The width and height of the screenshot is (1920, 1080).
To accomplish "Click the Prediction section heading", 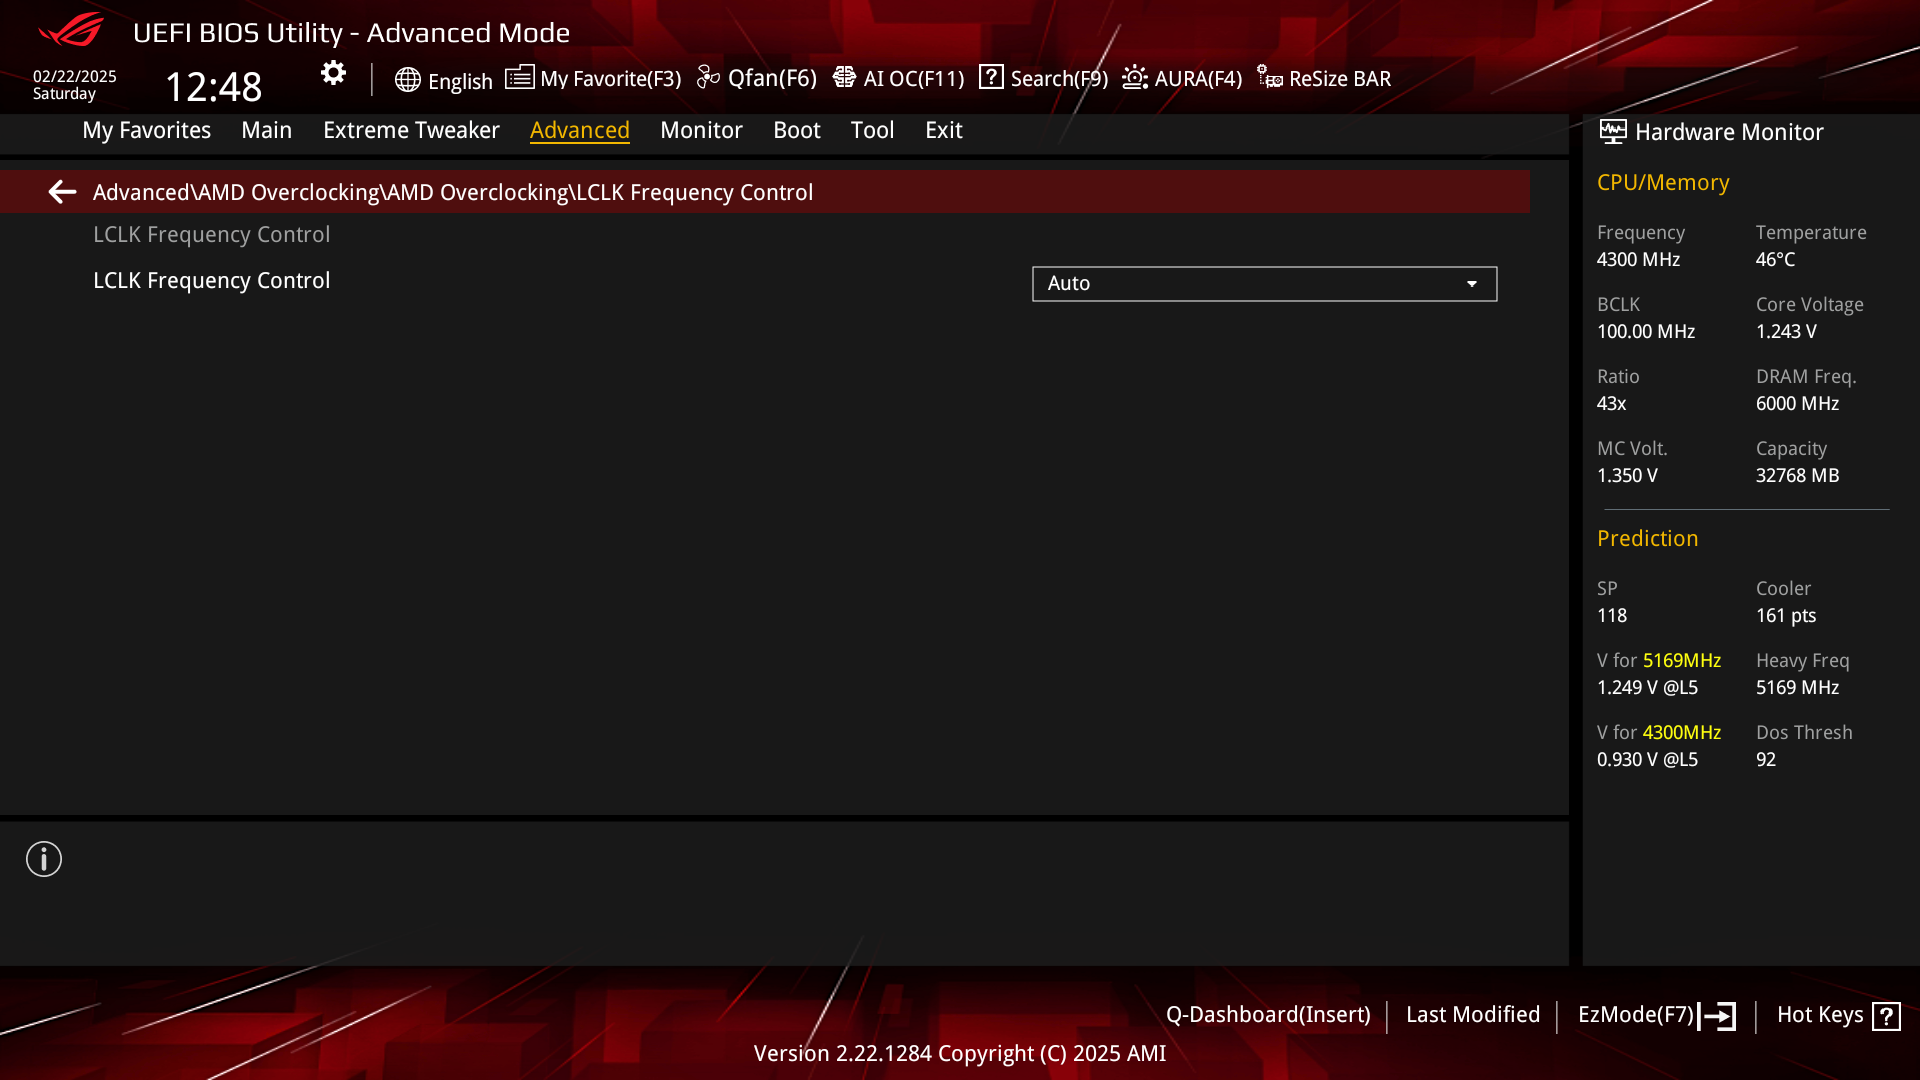I will tap(1647, 539).
